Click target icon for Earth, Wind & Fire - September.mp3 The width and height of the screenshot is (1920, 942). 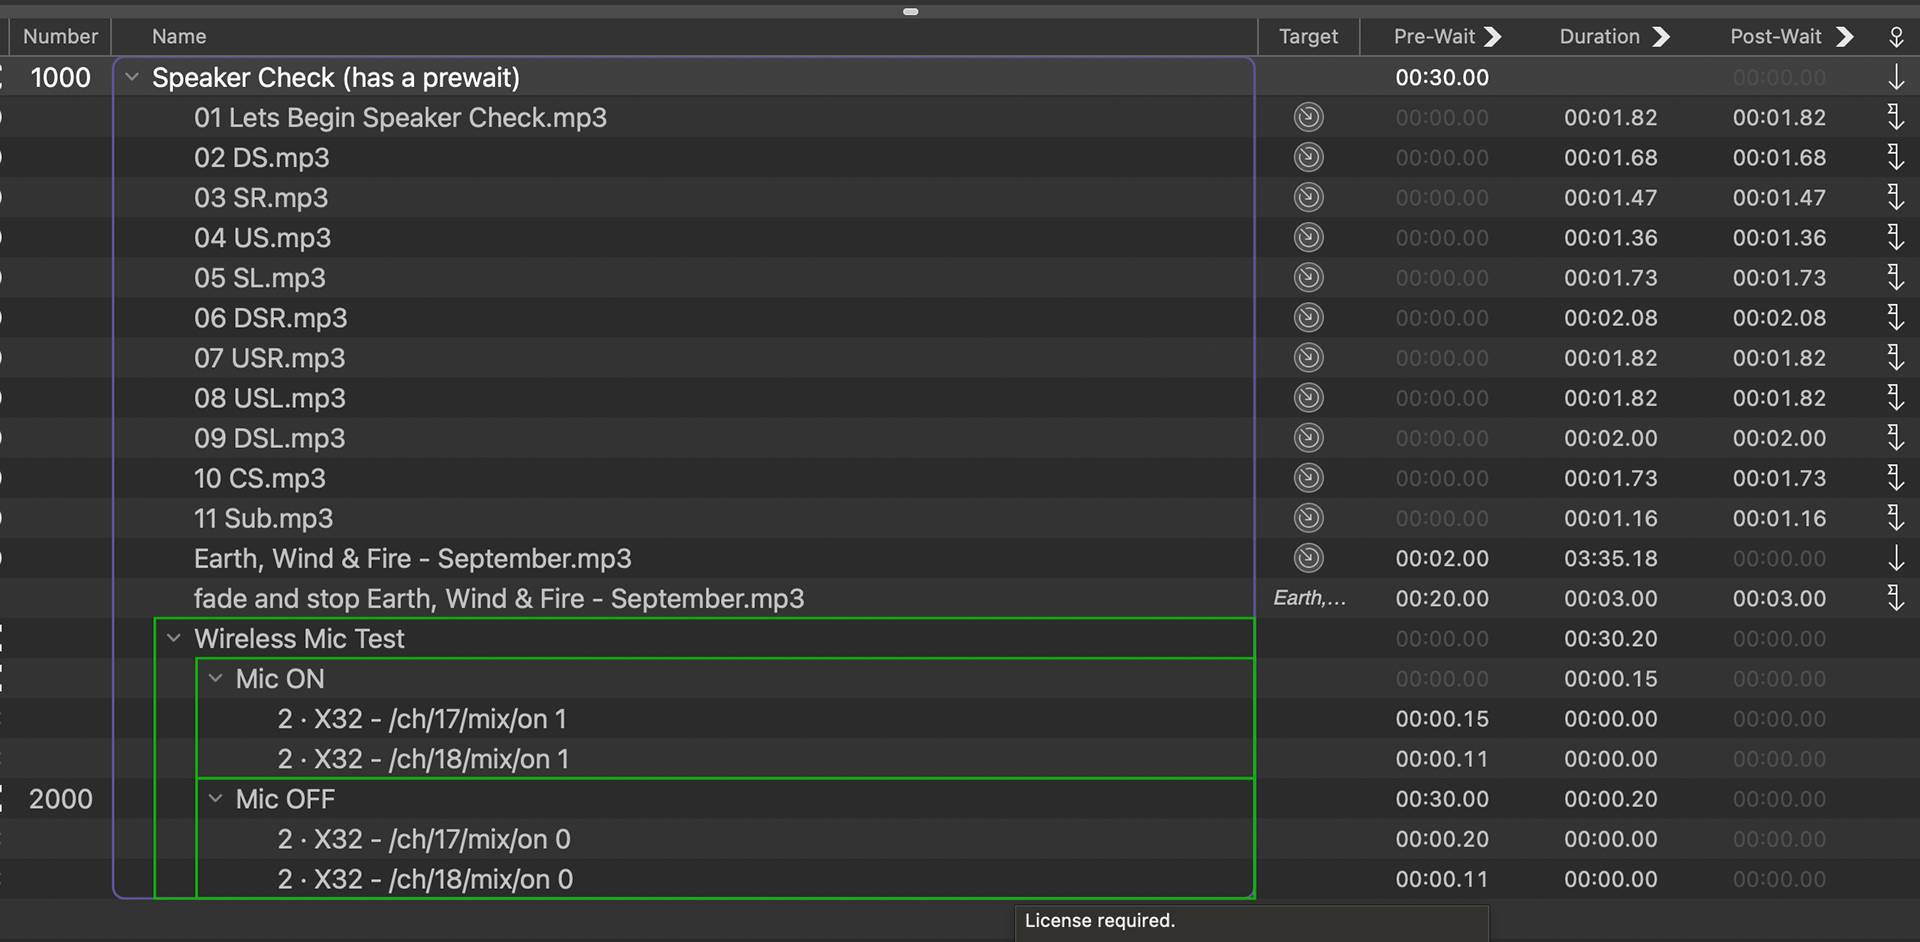pyautogui.click(x=1308, y=558)
